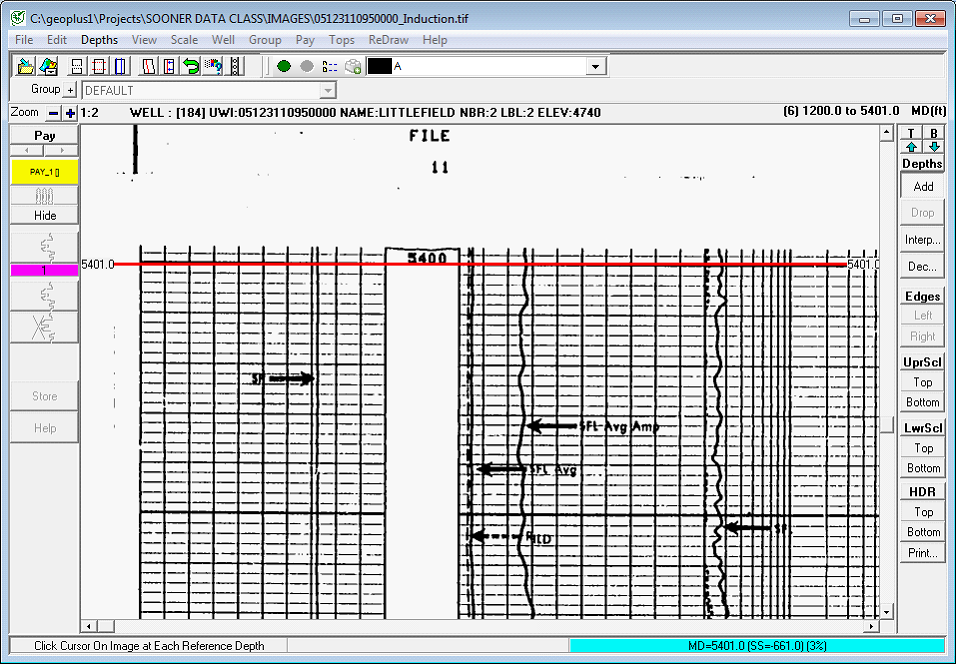Open the Tops menu
This screenshot has width=957, height=665.
tap(341, 40)
